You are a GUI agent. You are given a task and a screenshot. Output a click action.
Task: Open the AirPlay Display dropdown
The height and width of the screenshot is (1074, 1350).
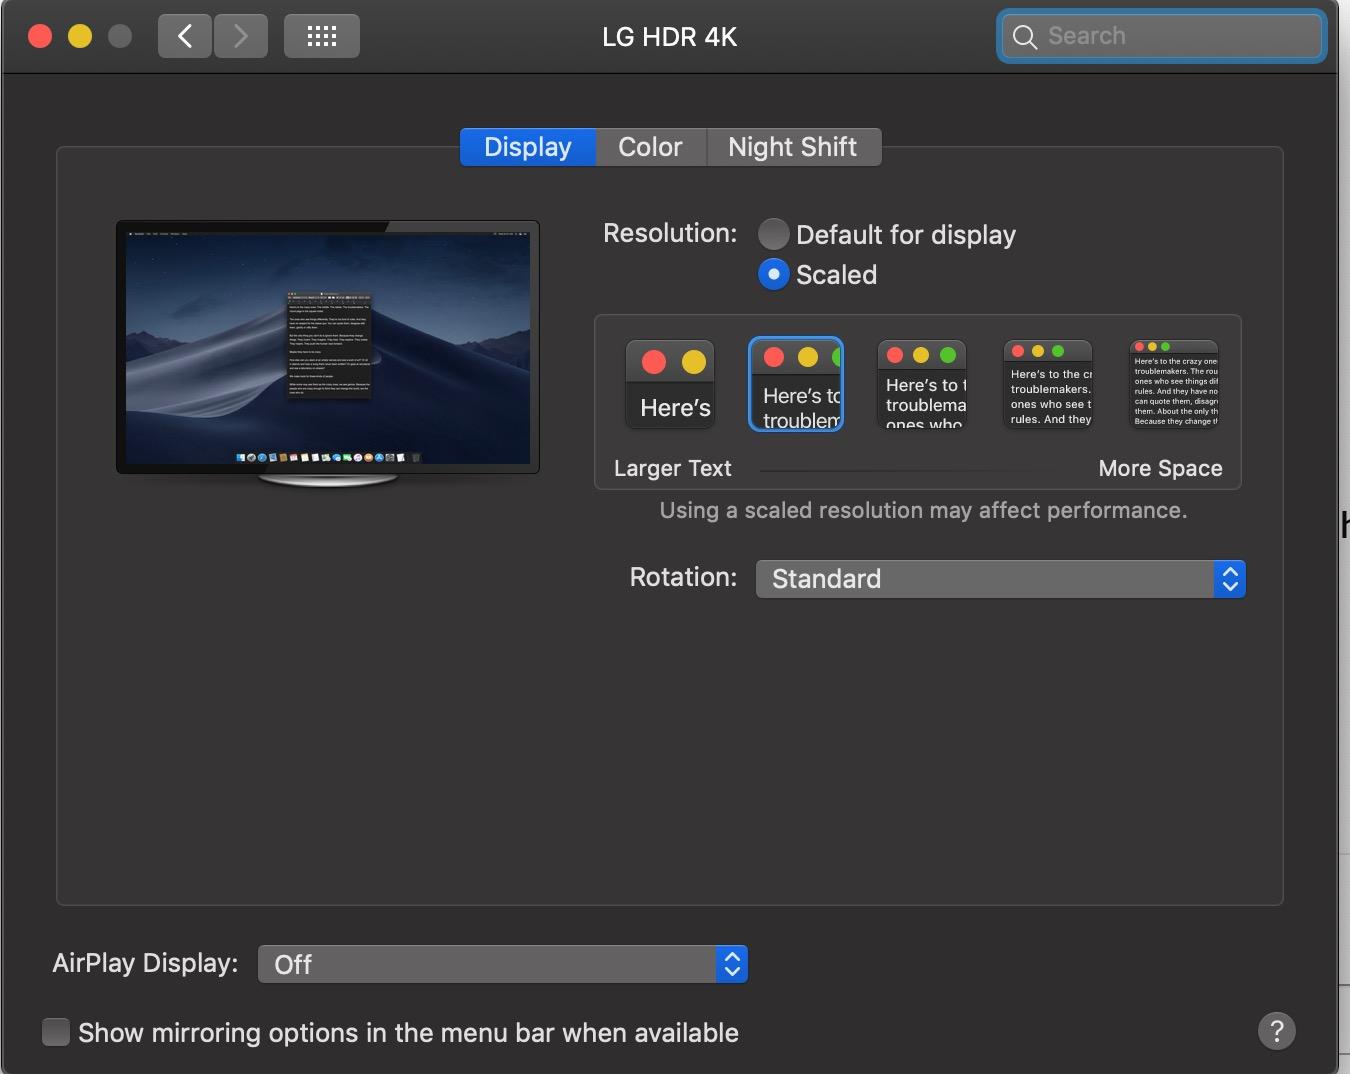pos(503,964)
